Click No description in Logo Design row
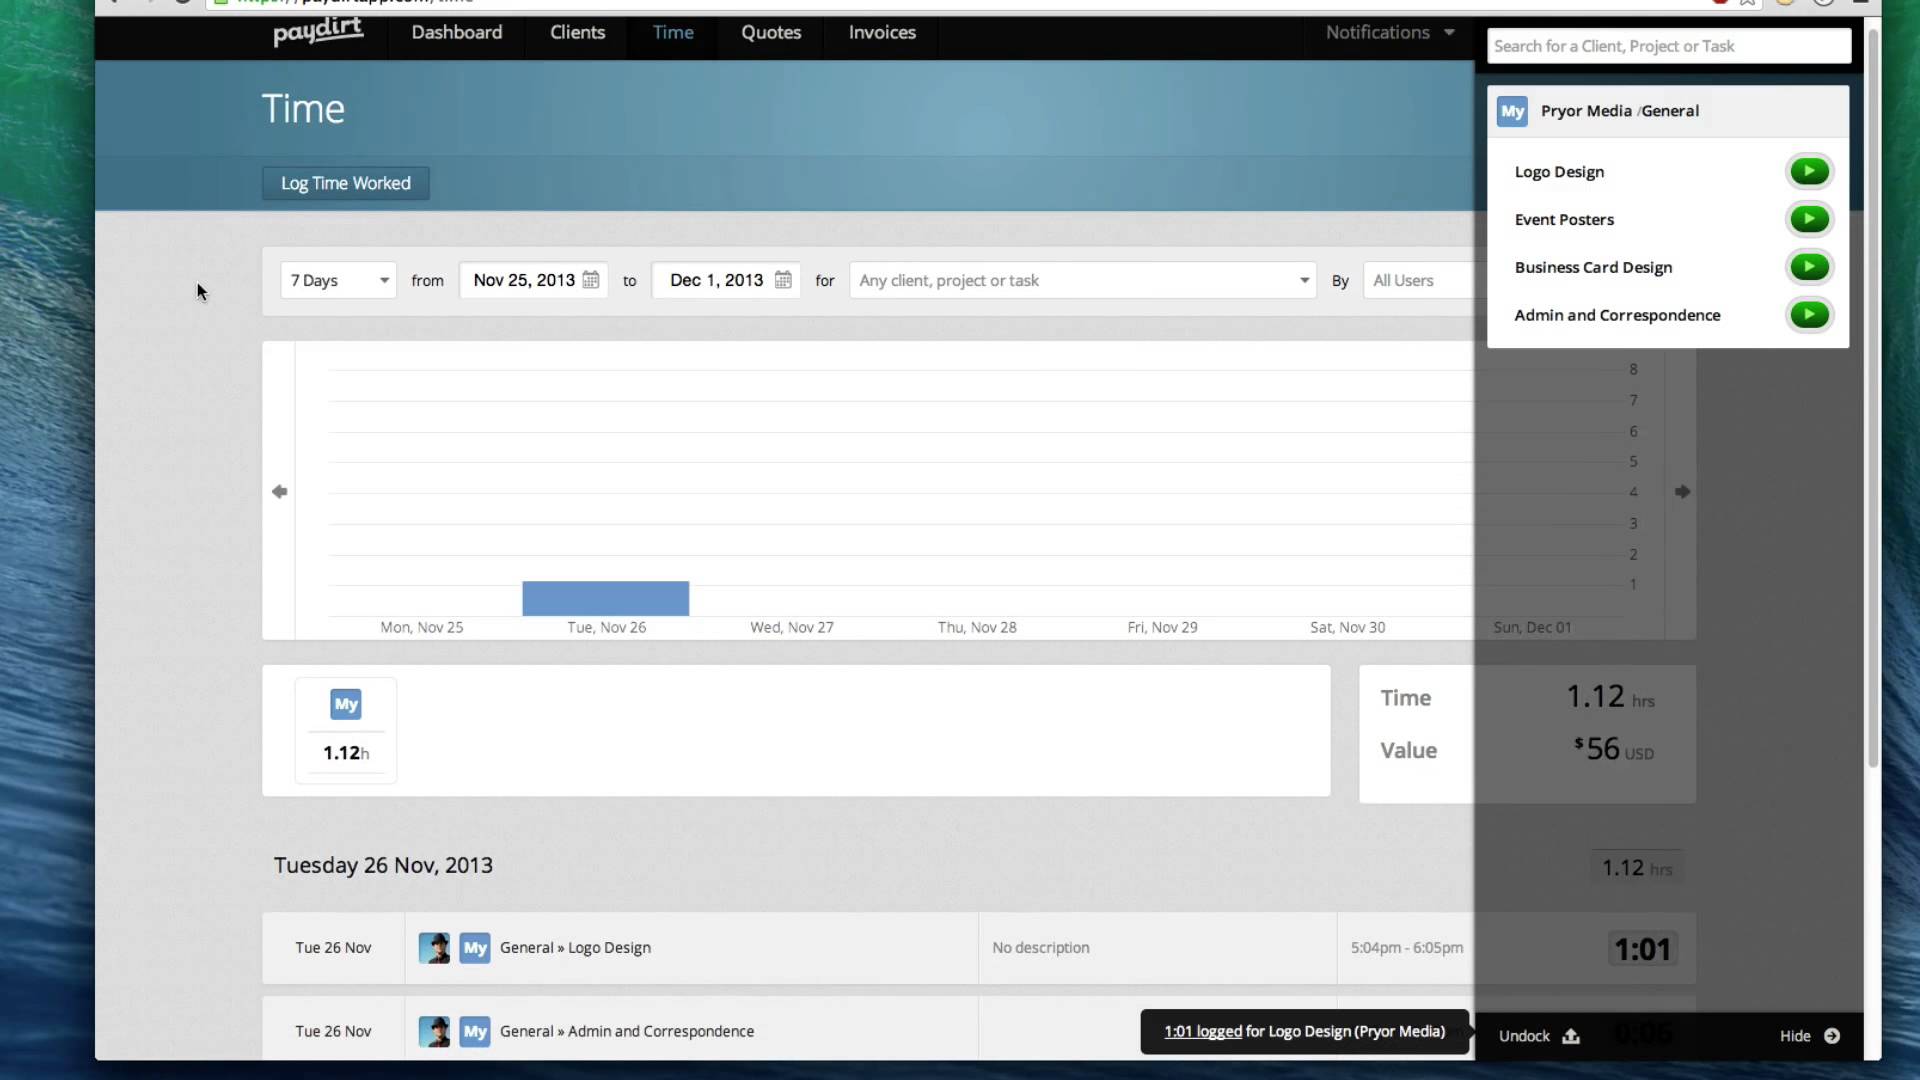Screen dimensions: 1920x1080 [x=1041, y=948]
